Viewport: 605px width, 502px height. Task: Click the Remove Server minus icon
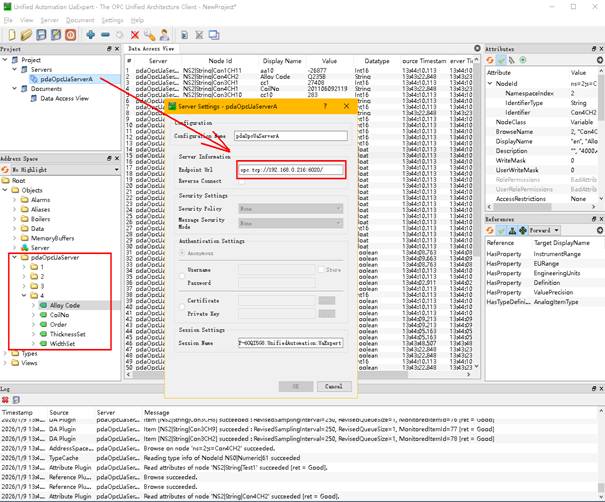tap(107, 34)
